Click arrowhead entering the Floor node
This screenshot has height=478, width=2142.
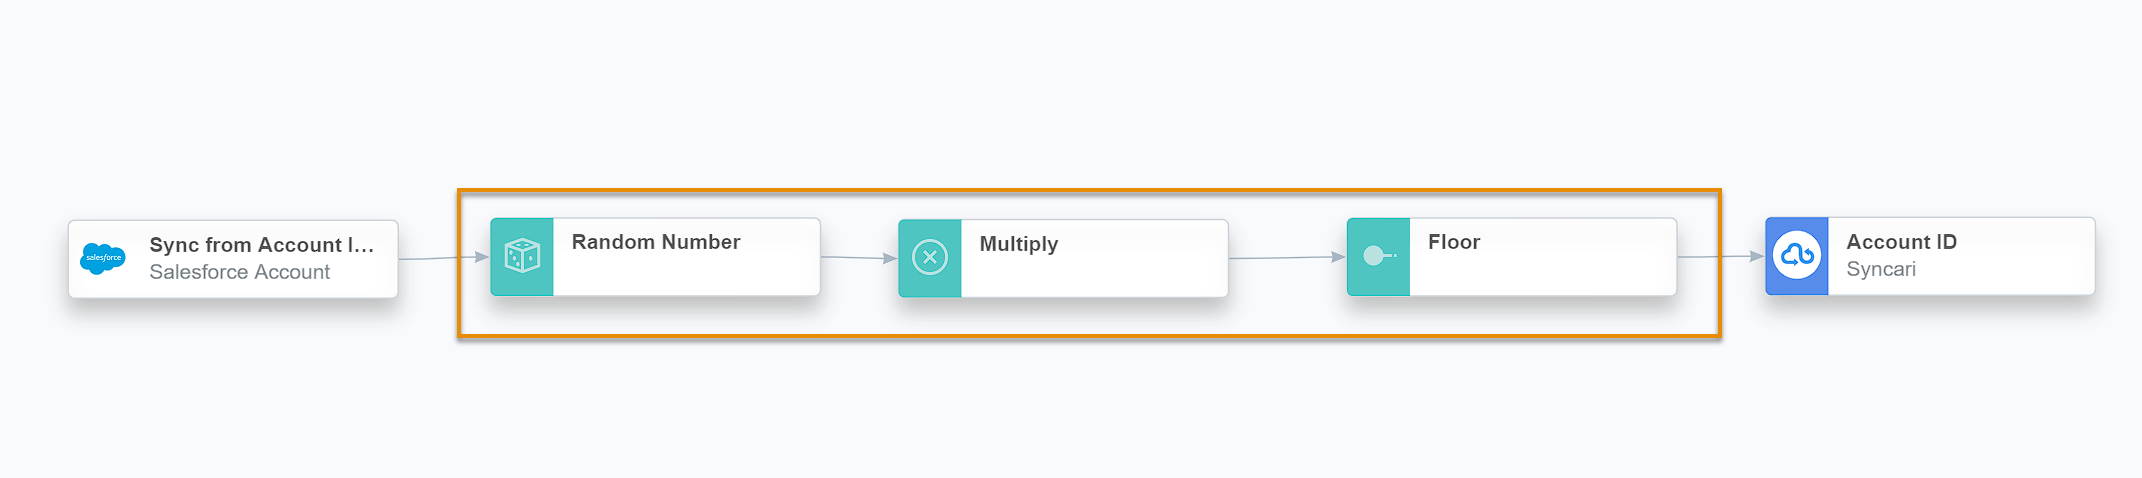tap(1339, 257)
